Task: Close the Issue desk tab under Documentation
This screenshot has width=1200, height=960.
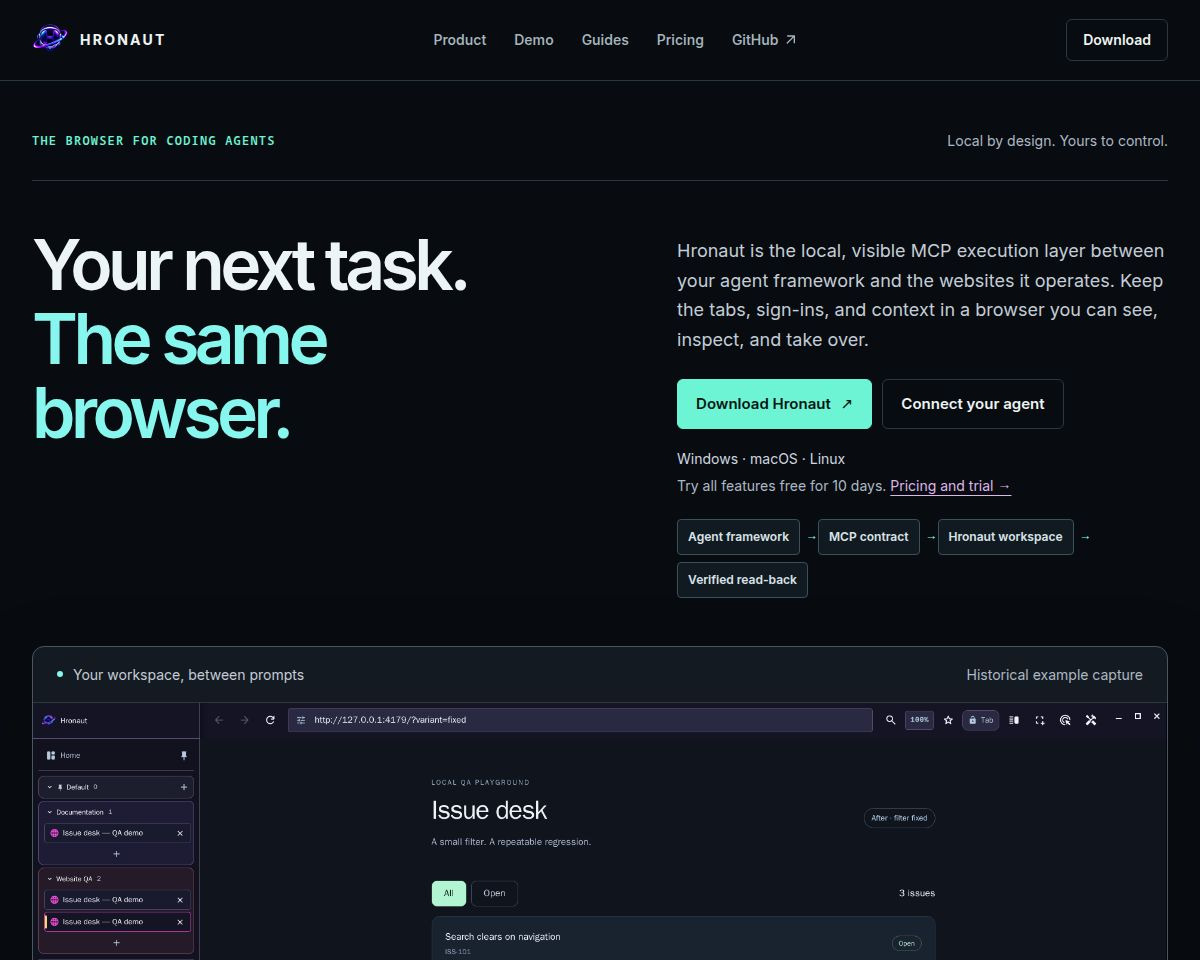Action: pos(180,833)
